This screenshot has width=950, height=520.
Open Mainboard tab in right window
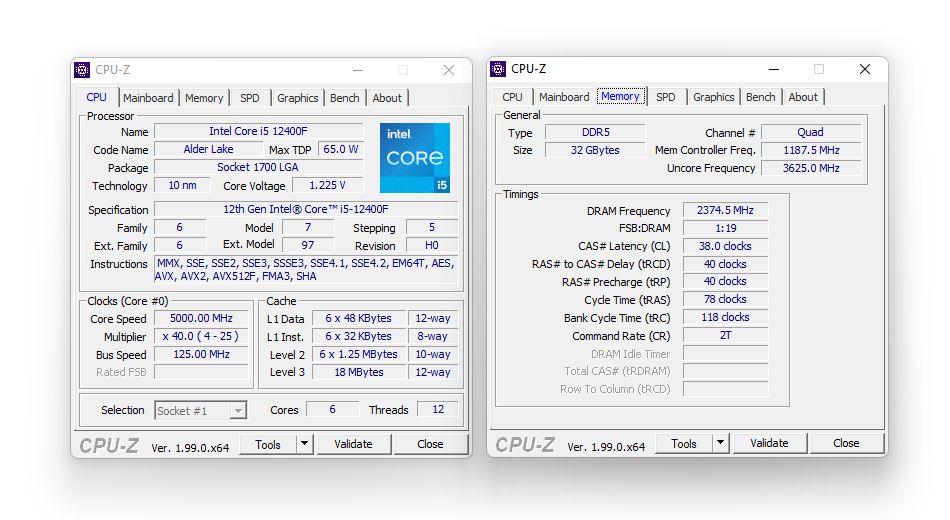564,97
